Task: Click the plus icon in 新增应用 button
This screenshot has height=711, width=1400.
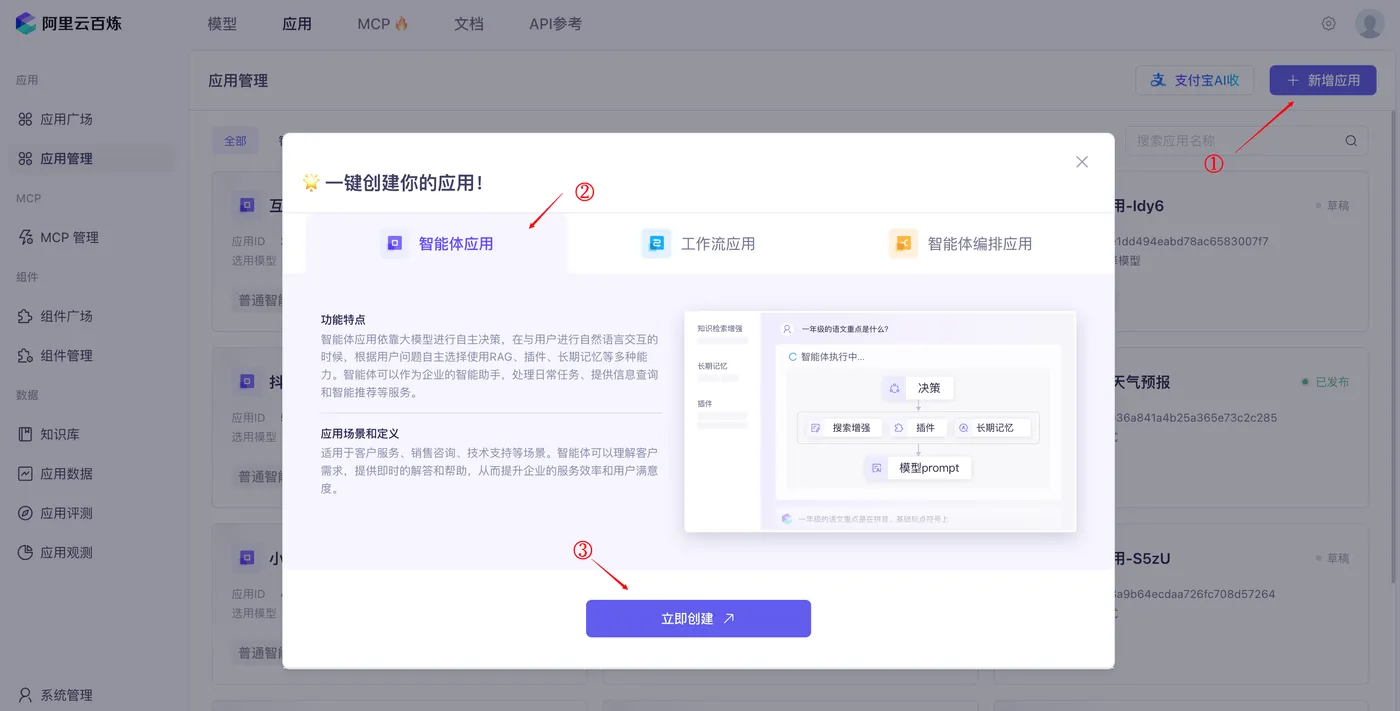Action: [x=1293, y=80]
